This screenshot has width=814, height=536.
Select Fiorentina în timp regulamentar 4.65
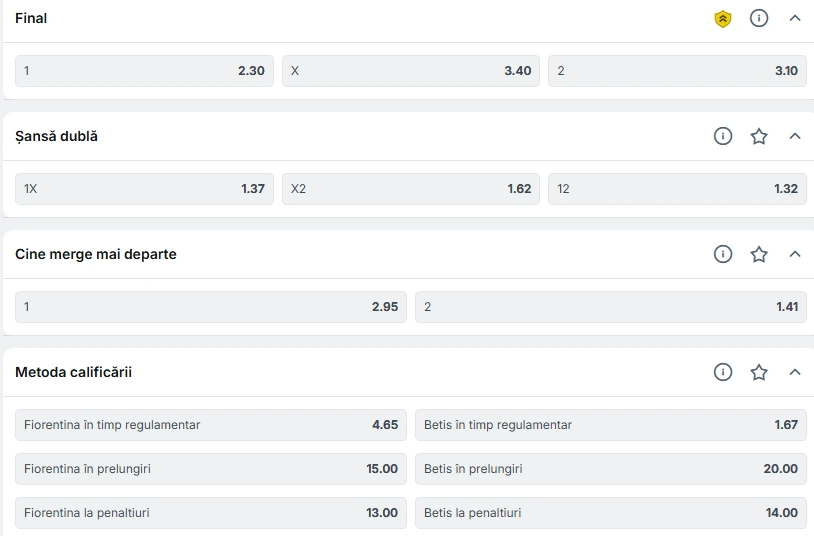[x=211, y=425]
